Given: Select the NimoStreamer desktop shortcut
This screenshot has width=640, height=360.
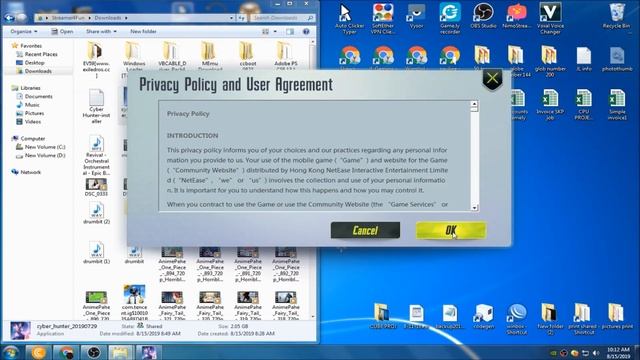Looking at the screenshot, I should [517, 17].
